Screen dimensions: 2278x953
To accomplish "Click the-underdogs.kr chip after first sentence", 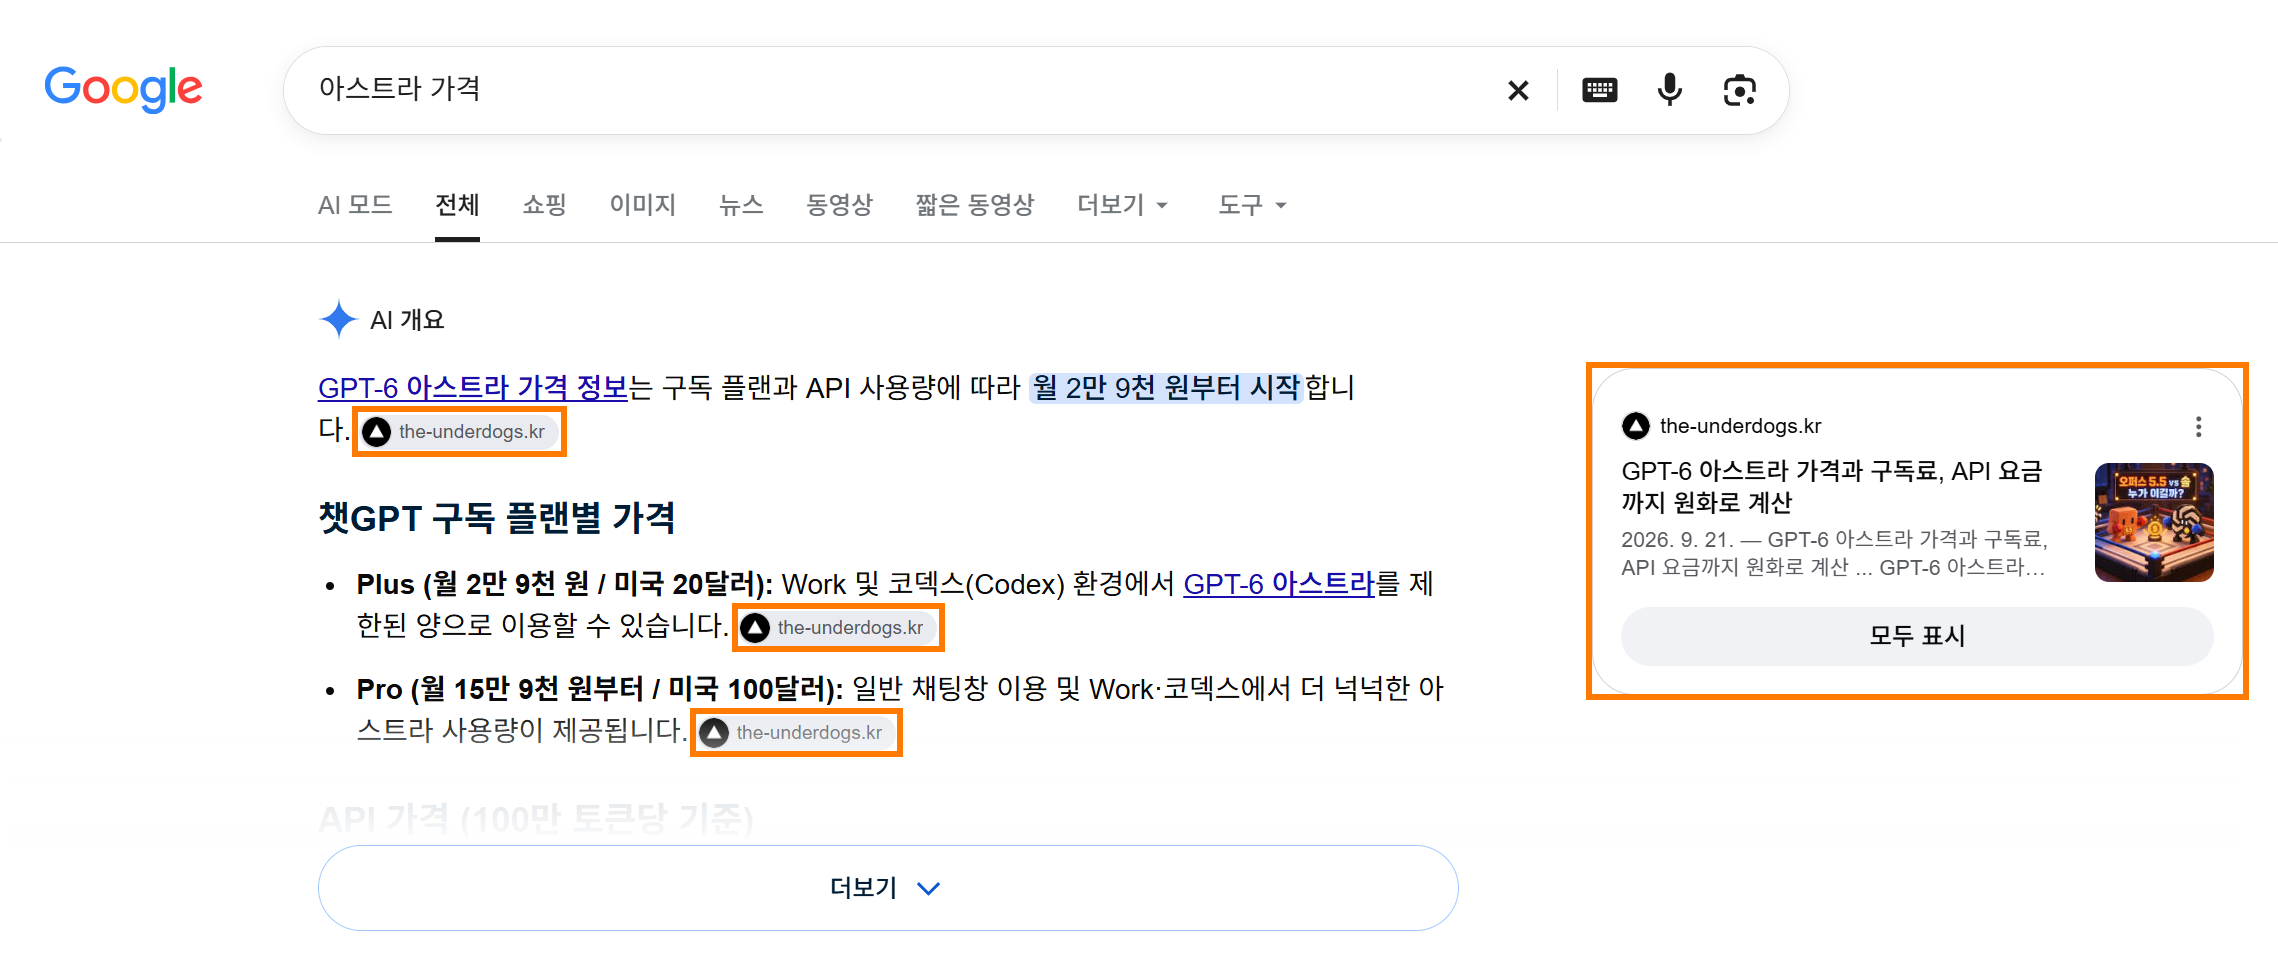I will [x=459, y=432].
